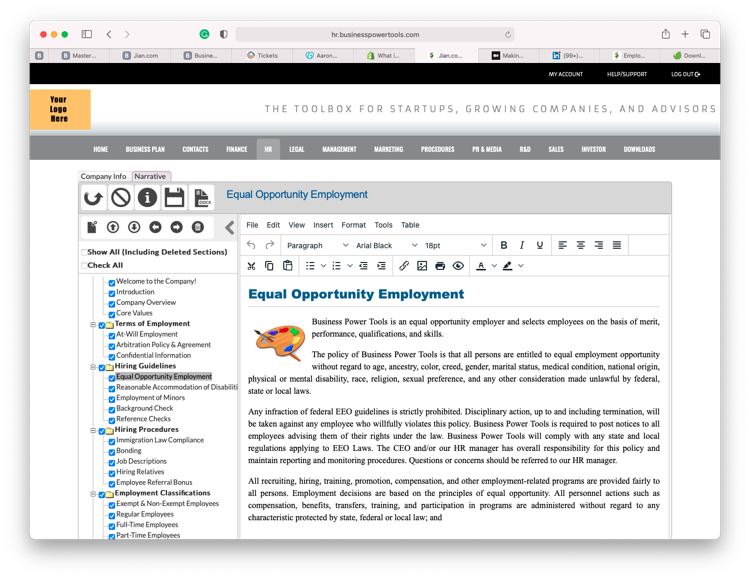This screenshot has height=579, width=750.
Task: Toggle Show All Including Deleted Sections checkbox
Action: [x=84, y=252]
